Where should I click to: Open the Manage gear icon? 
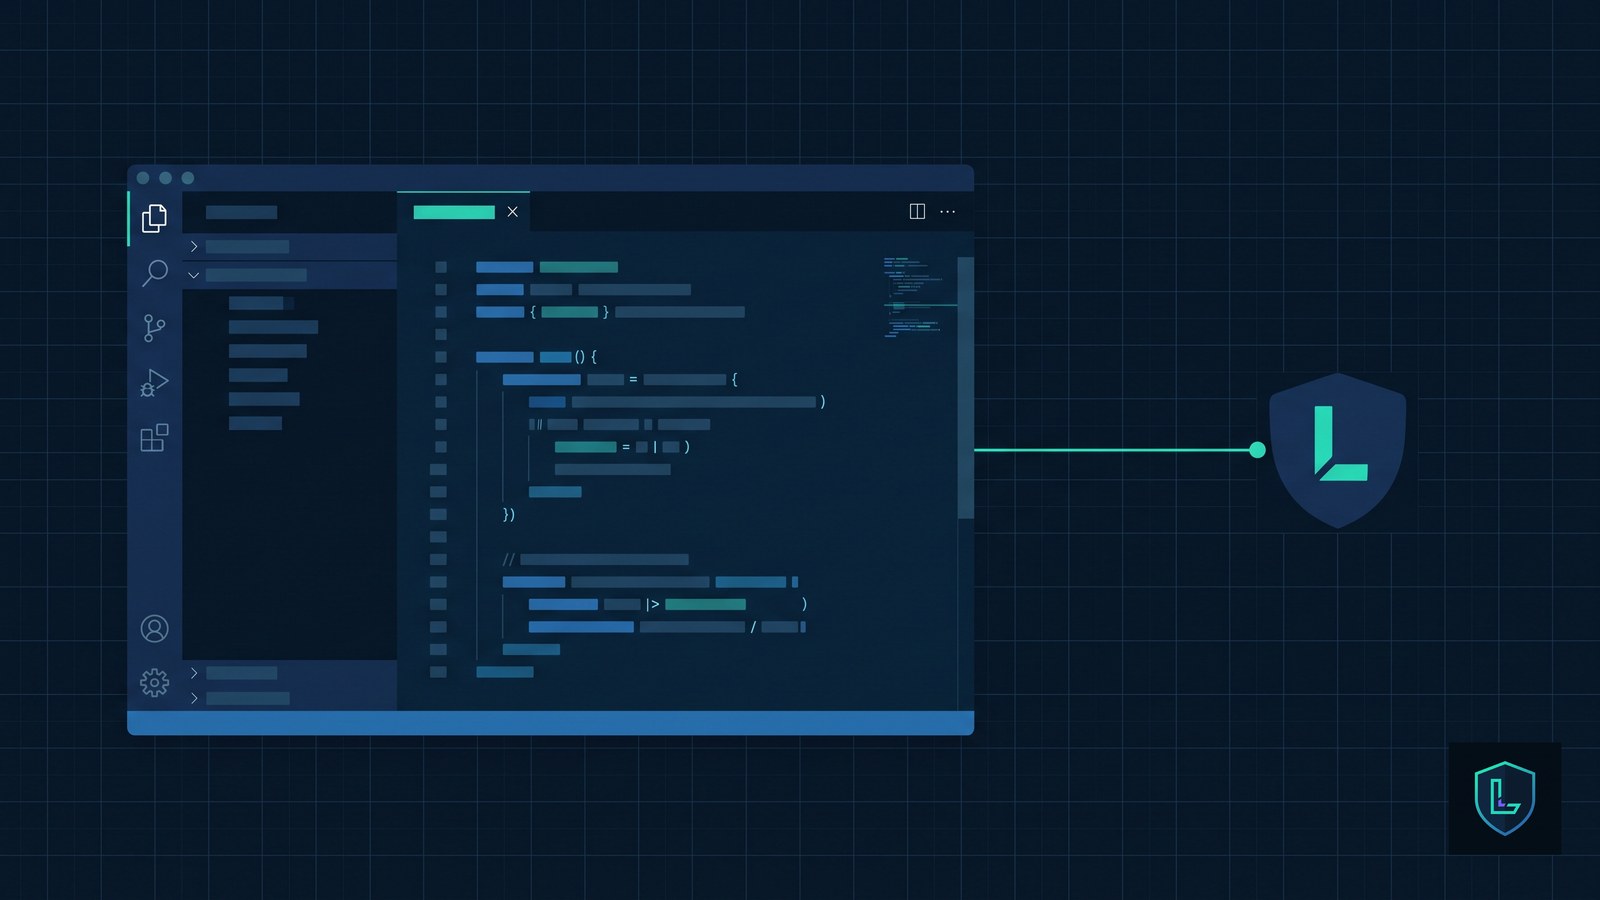(154, 683)
